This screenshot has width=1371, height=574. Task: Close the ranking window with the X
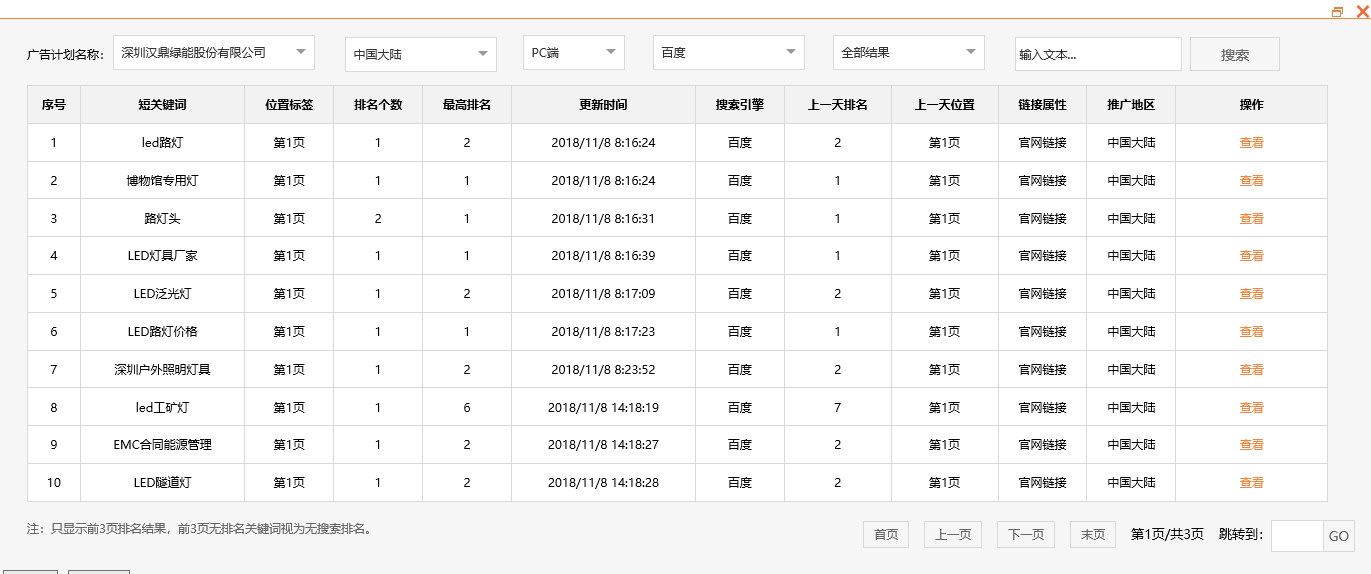(1361, 12)
